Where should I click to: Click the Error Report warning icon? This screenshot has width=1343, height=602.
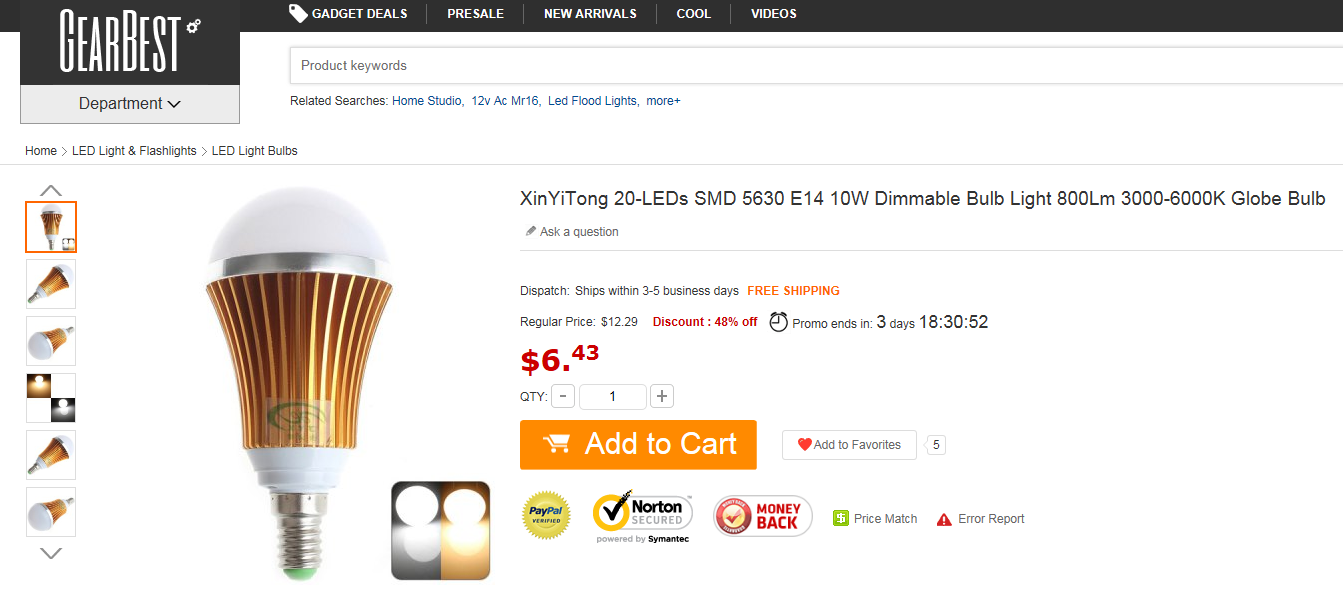(x=944, y=519)
